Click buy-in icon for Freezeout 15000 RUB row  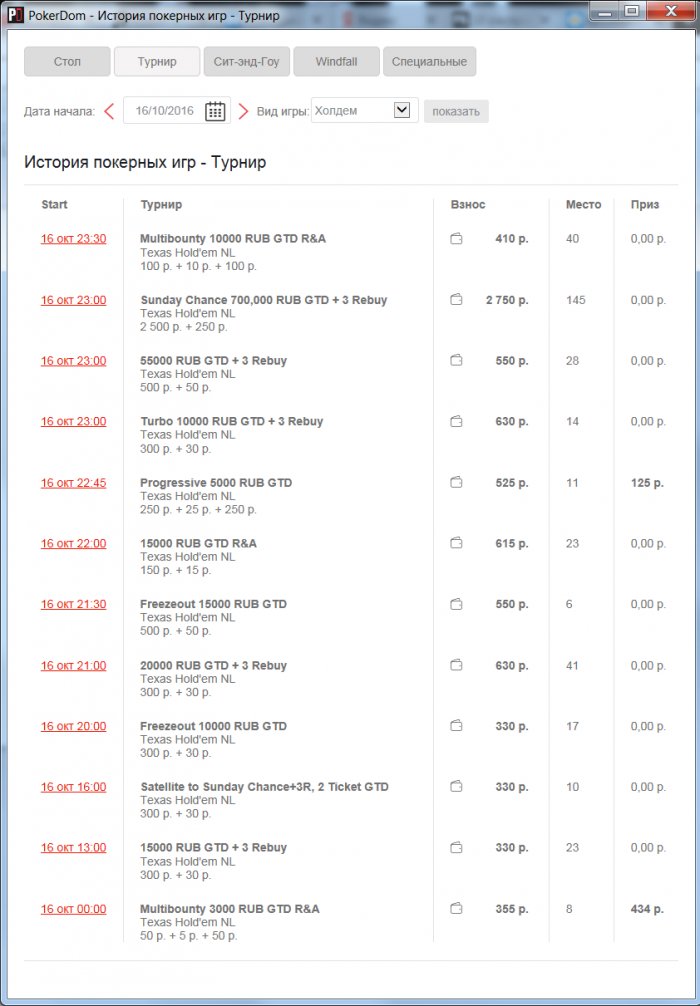coord(456,604)
